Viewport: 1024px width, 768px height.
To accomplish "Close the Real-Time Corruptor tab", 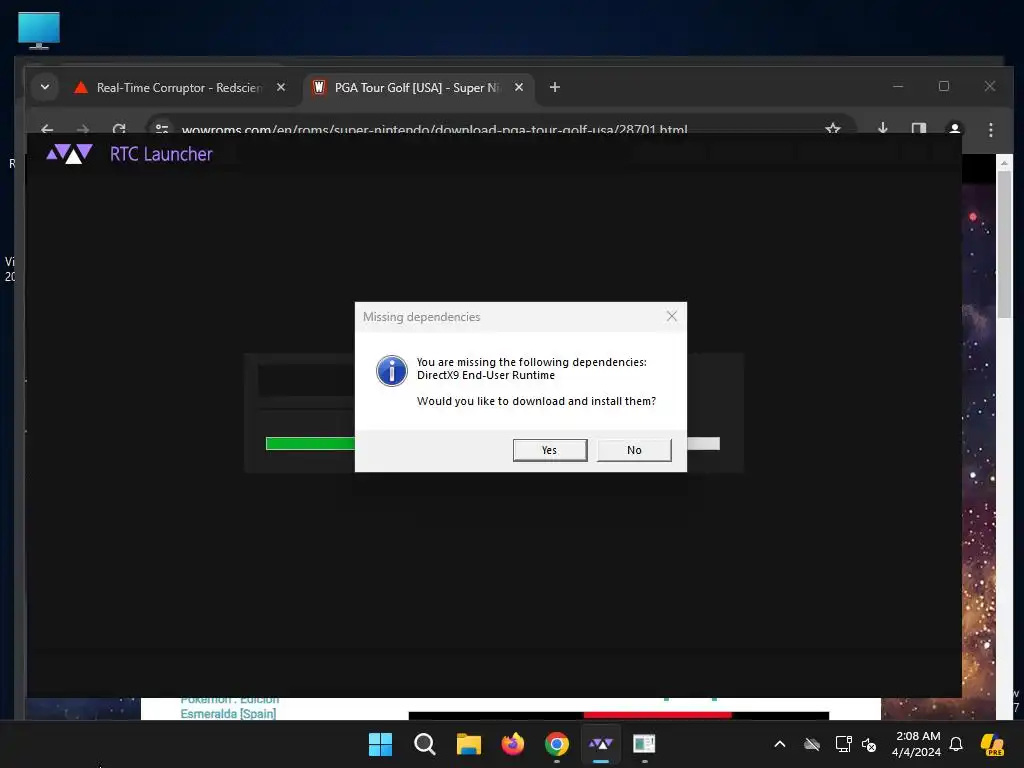I will coord(281,87).
